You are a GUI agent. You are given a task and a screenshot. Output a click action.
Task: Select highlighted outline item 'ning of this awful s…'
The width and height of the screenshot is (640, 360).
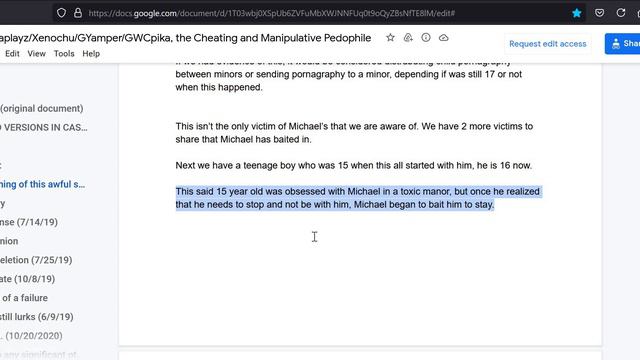(x=42, y=184)
